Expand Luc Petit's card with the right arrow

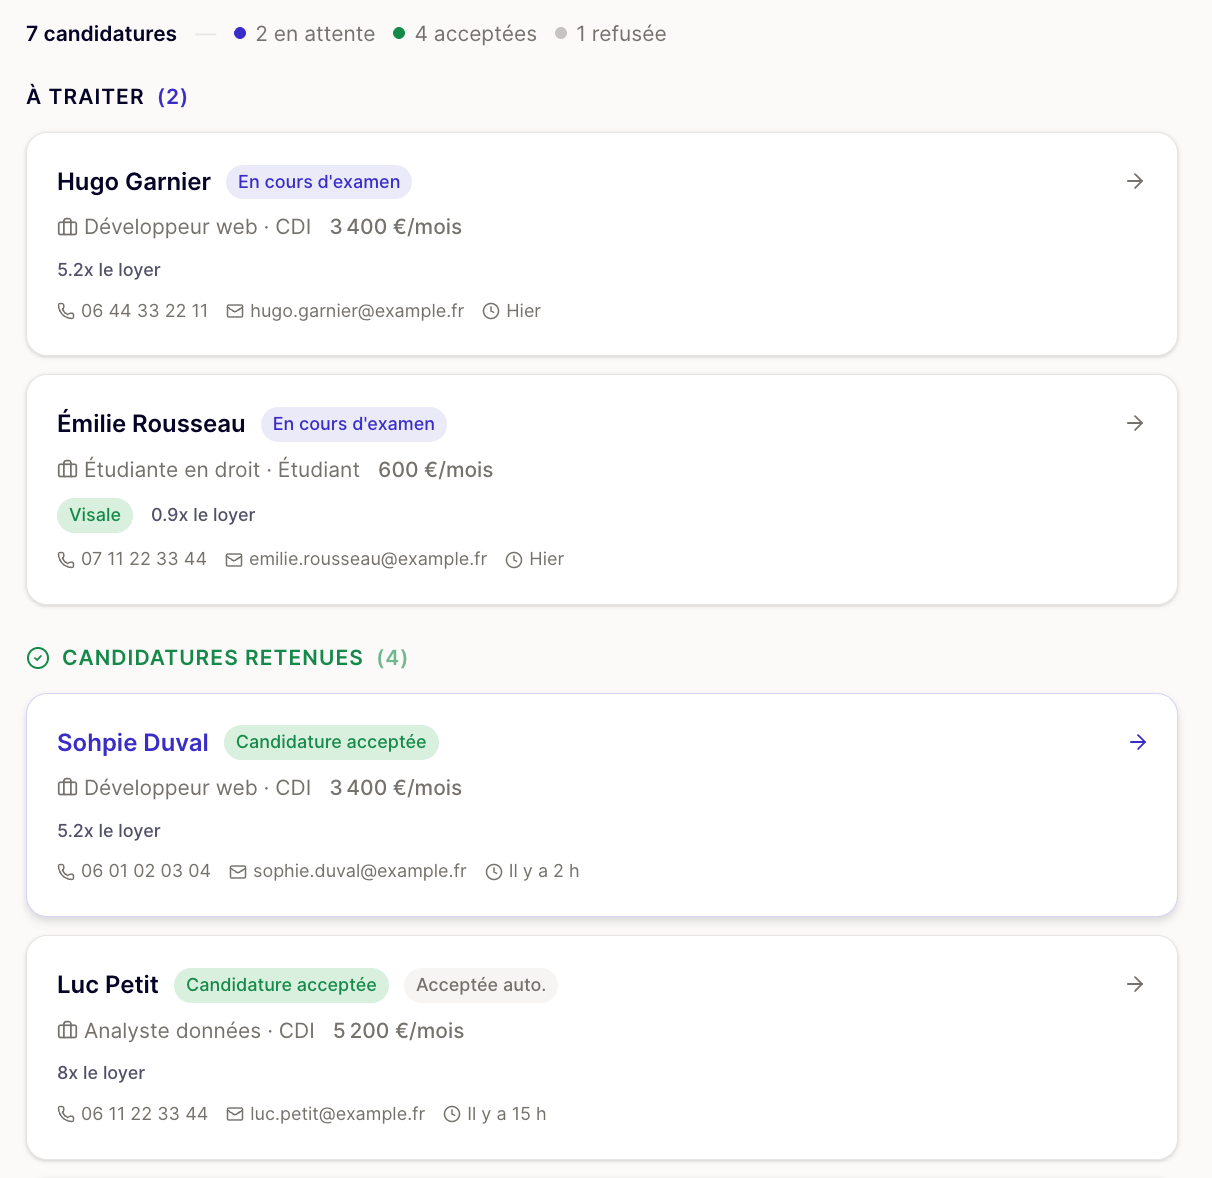1135,984
